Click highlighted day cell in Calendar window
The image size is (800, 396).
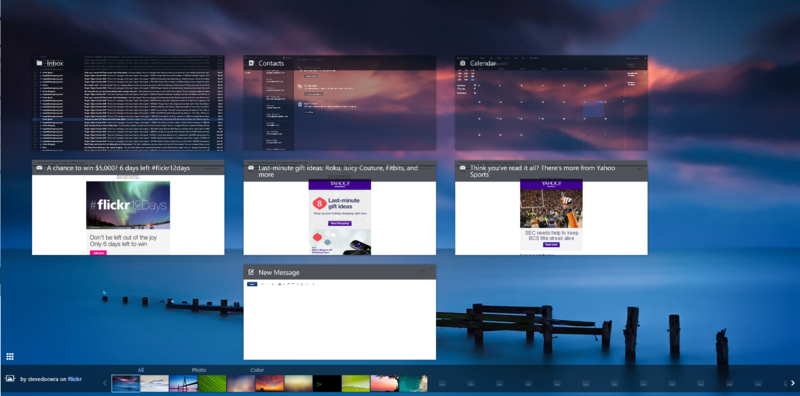pos(594,109)
